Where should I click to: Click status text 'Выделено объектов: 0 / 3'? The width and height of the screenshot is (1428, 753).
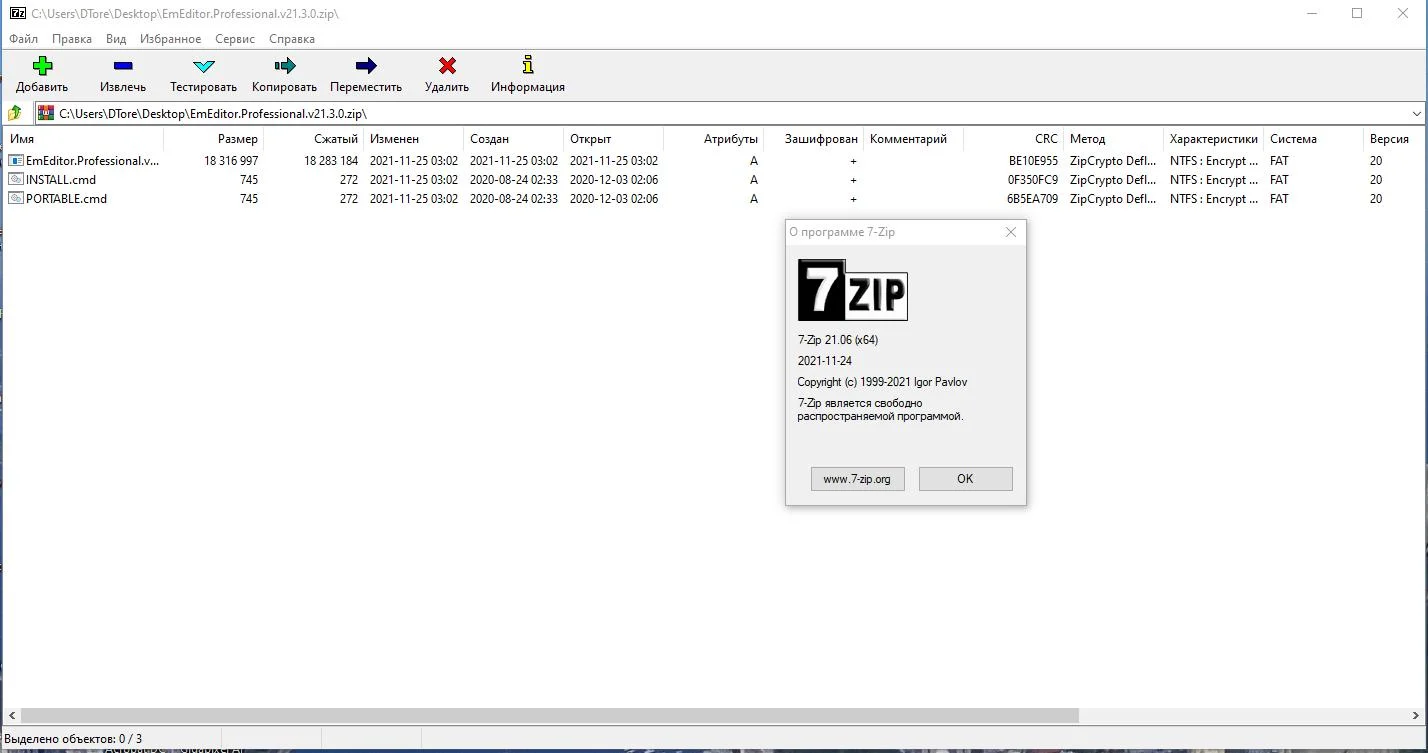[x=73, y=739]
